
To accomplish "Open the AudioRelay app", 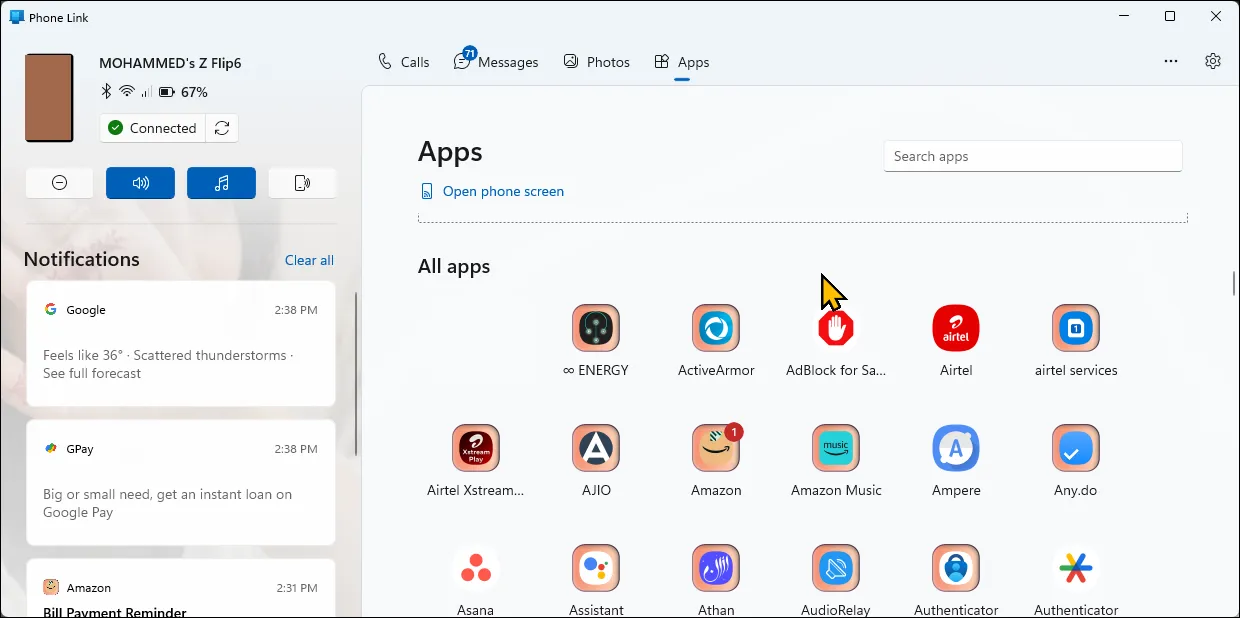I will tap(836, 568).
